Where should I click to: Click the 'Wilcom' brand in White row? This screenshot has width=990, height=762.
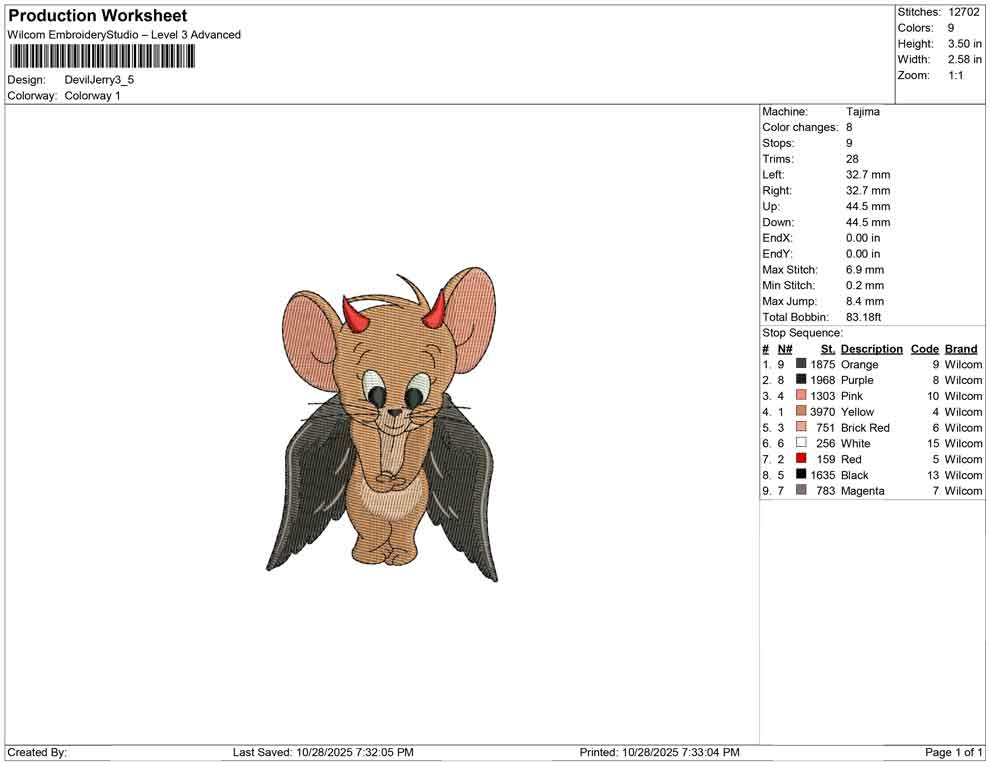pyautogui.click(x=963, y=443)
